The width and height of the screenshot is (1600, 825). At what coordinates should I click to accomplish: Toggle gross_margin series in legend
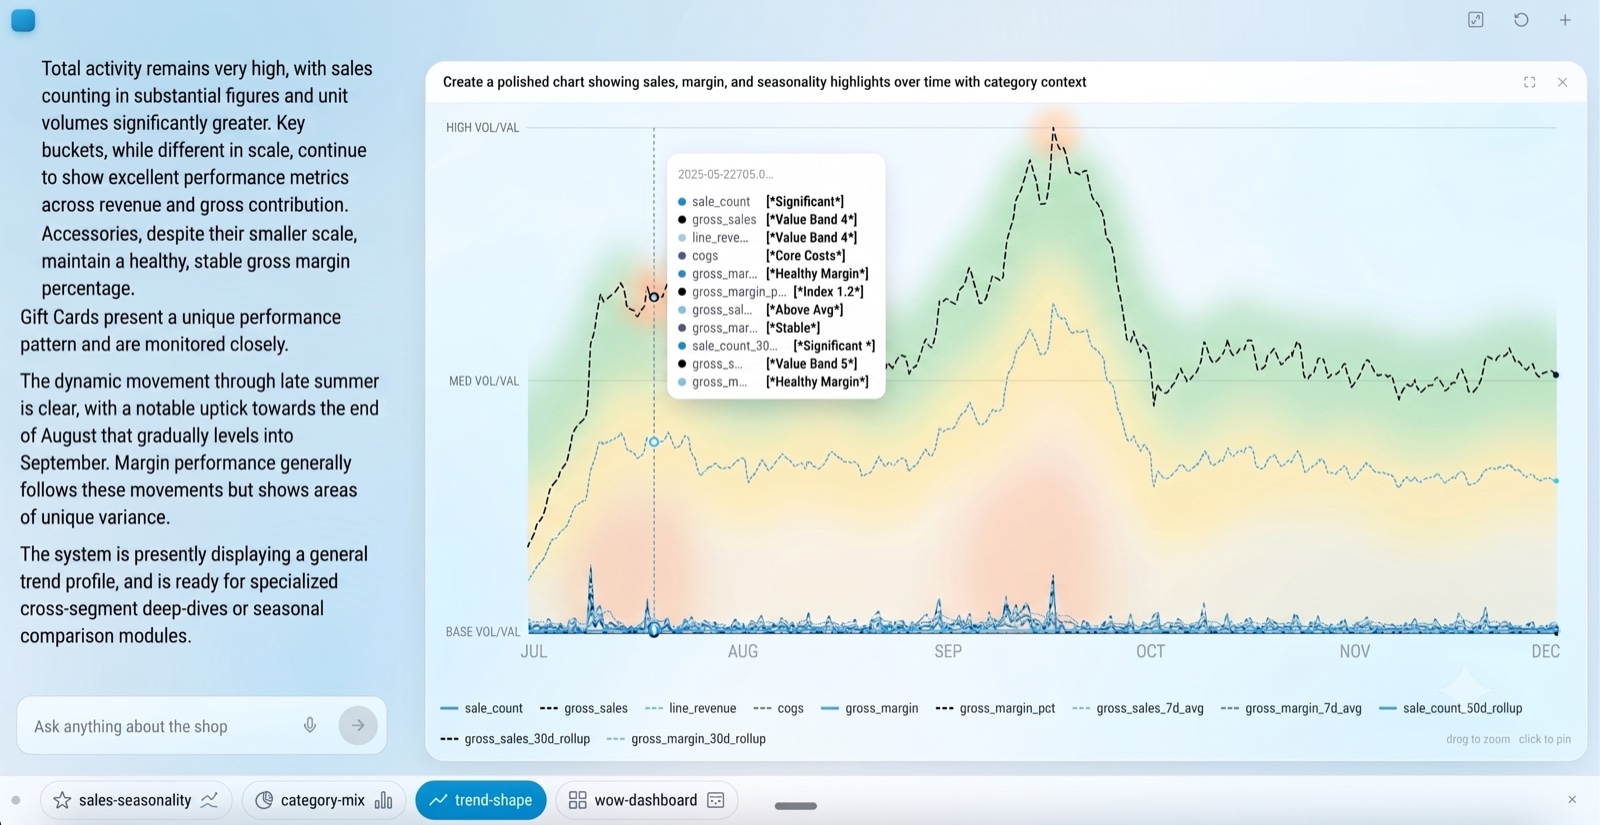click(x=870, y=708)
